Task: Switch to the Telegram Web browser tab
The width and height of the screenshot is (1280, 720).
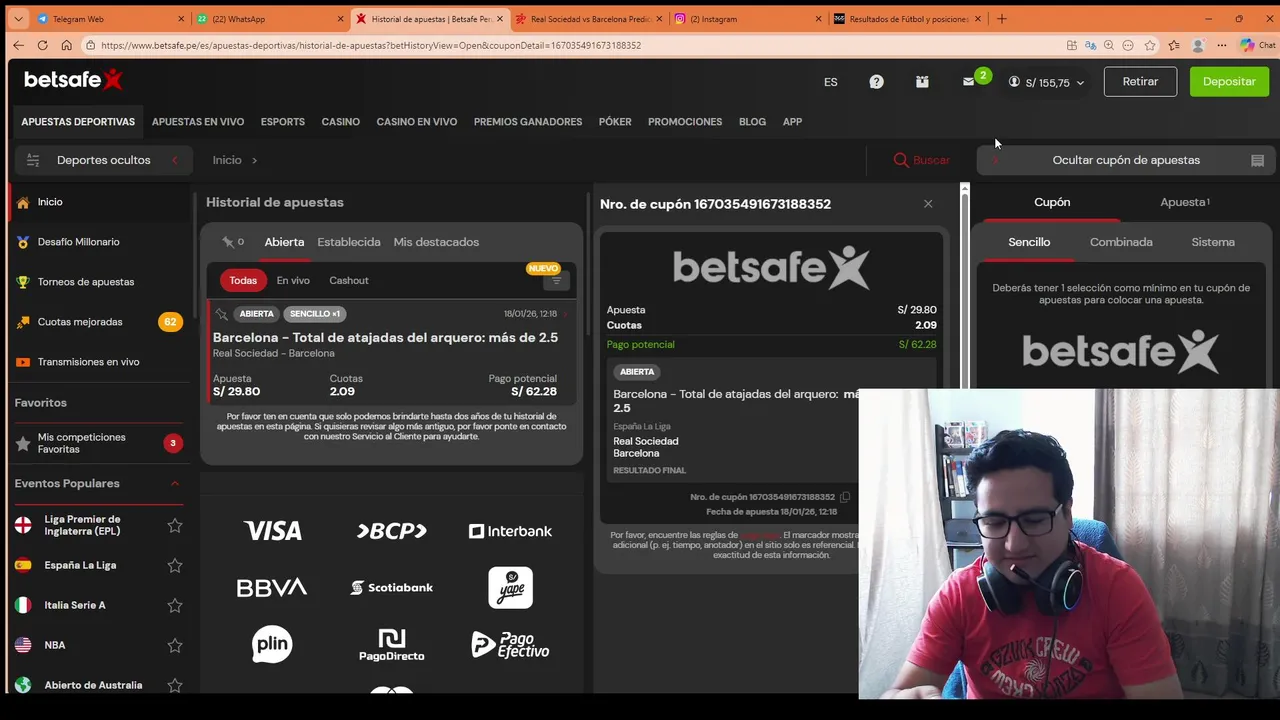Action: (110, 18)
